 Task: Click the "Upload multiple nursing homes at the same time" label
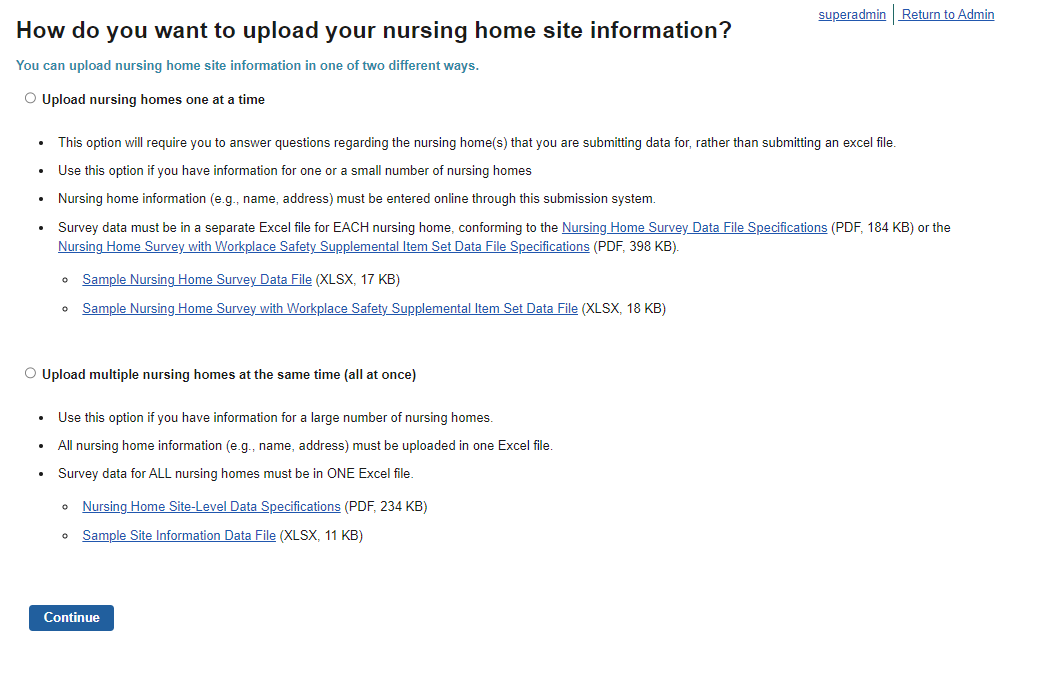coord(229,375)
